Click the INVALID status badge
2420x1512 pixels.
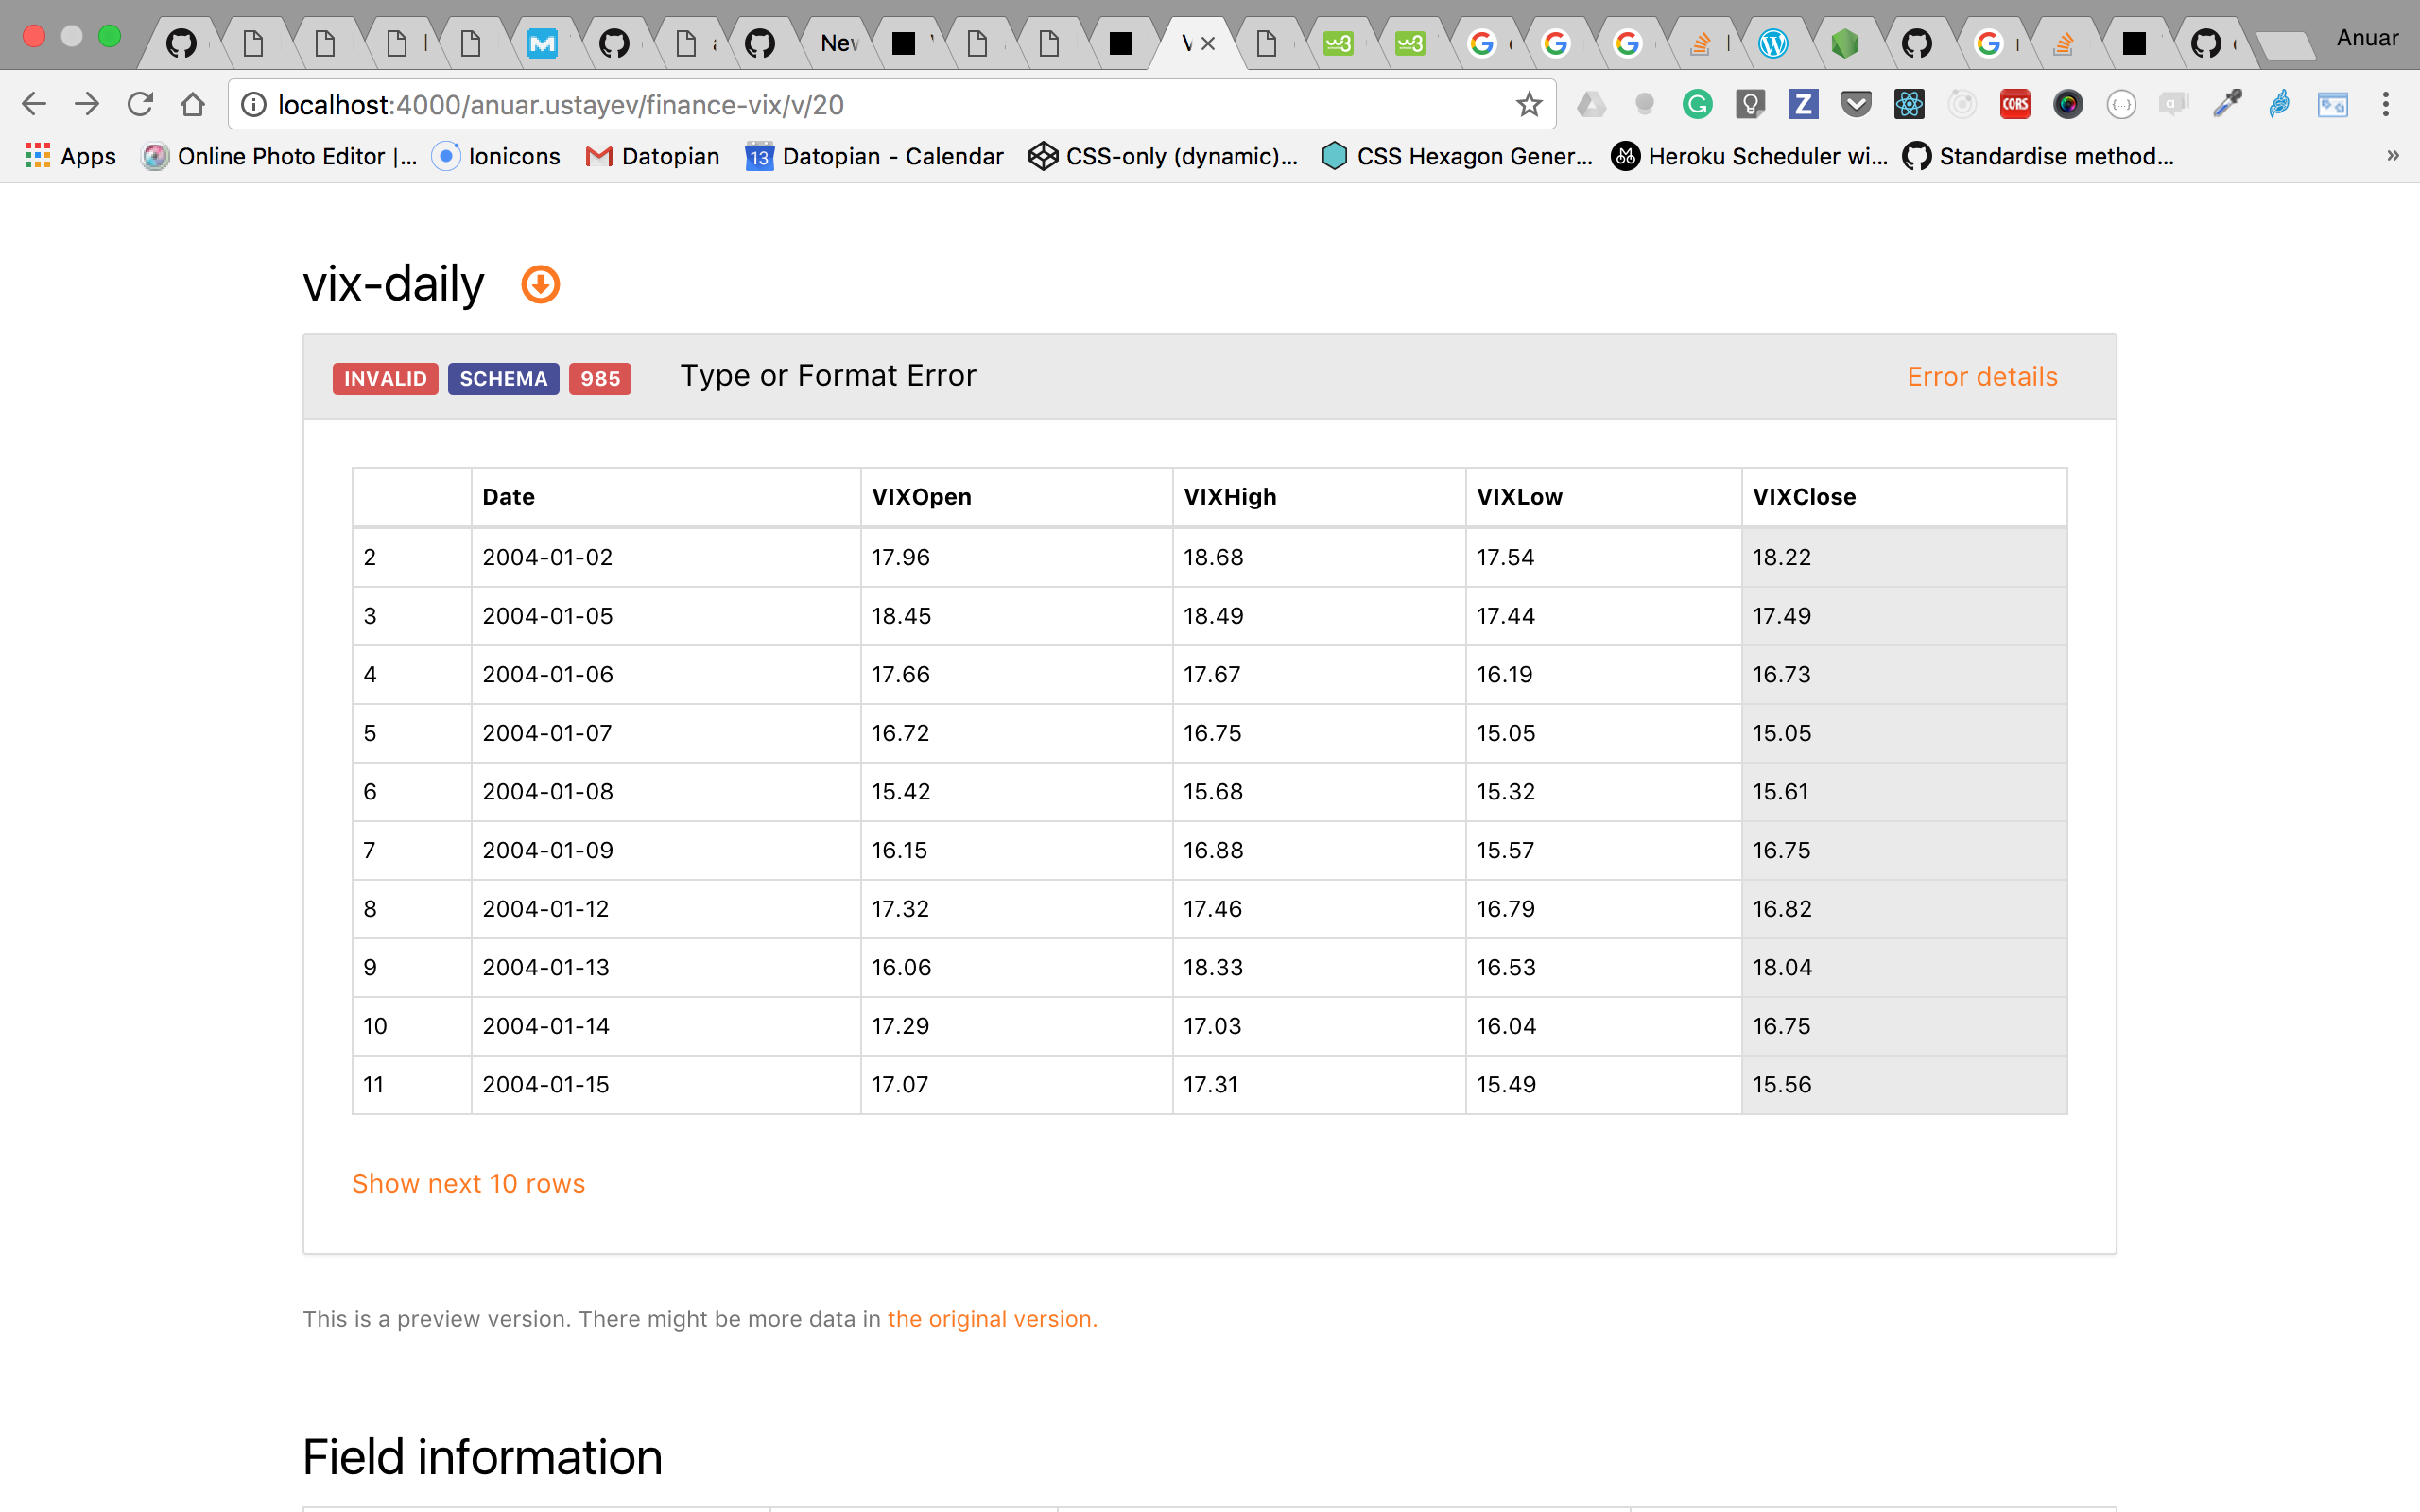pos(384,378)
